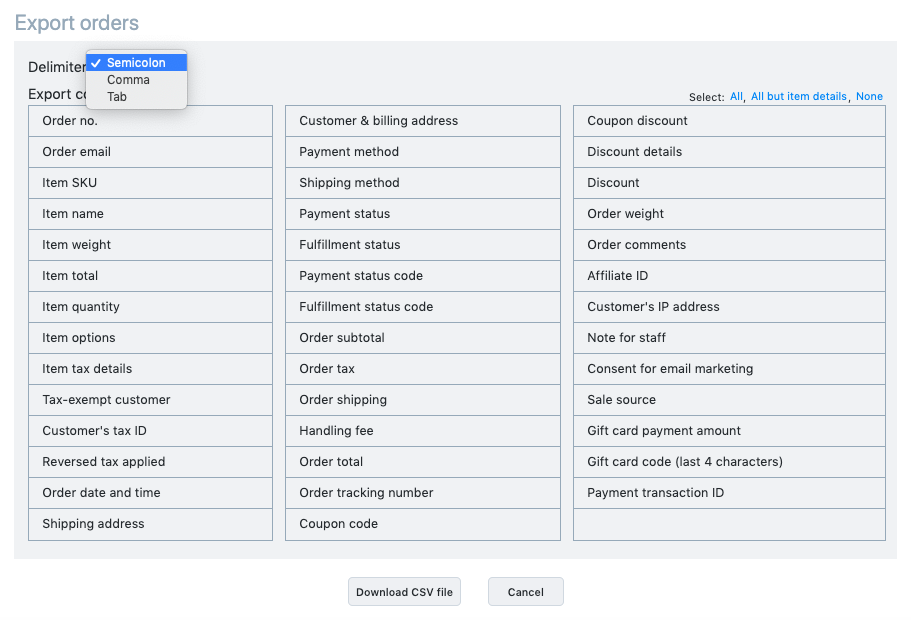This screenshot has width=911, height=620.
Task: Toggle the Order no. column
Action: tap(150, 121)
